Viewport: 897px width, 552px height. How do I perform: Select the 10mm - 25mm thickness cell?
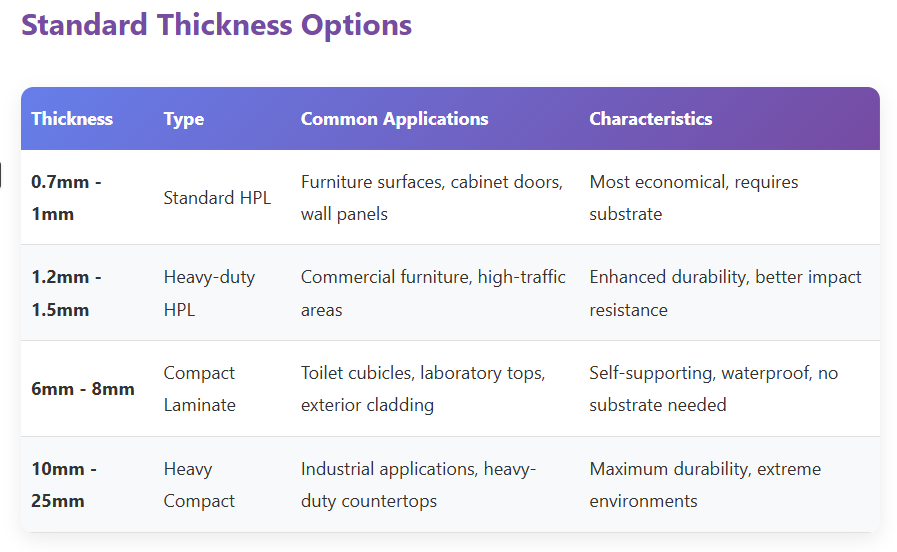[x=66, y=485]
